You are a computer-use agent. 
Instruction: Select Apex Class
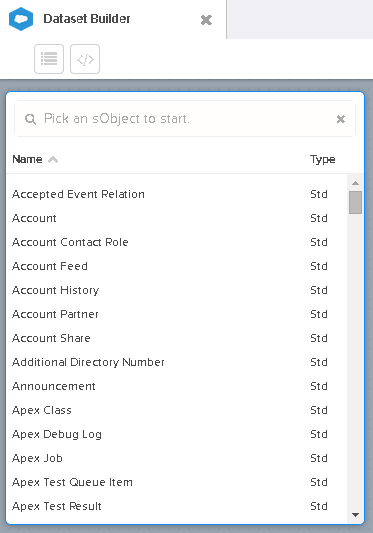(176, 410)
